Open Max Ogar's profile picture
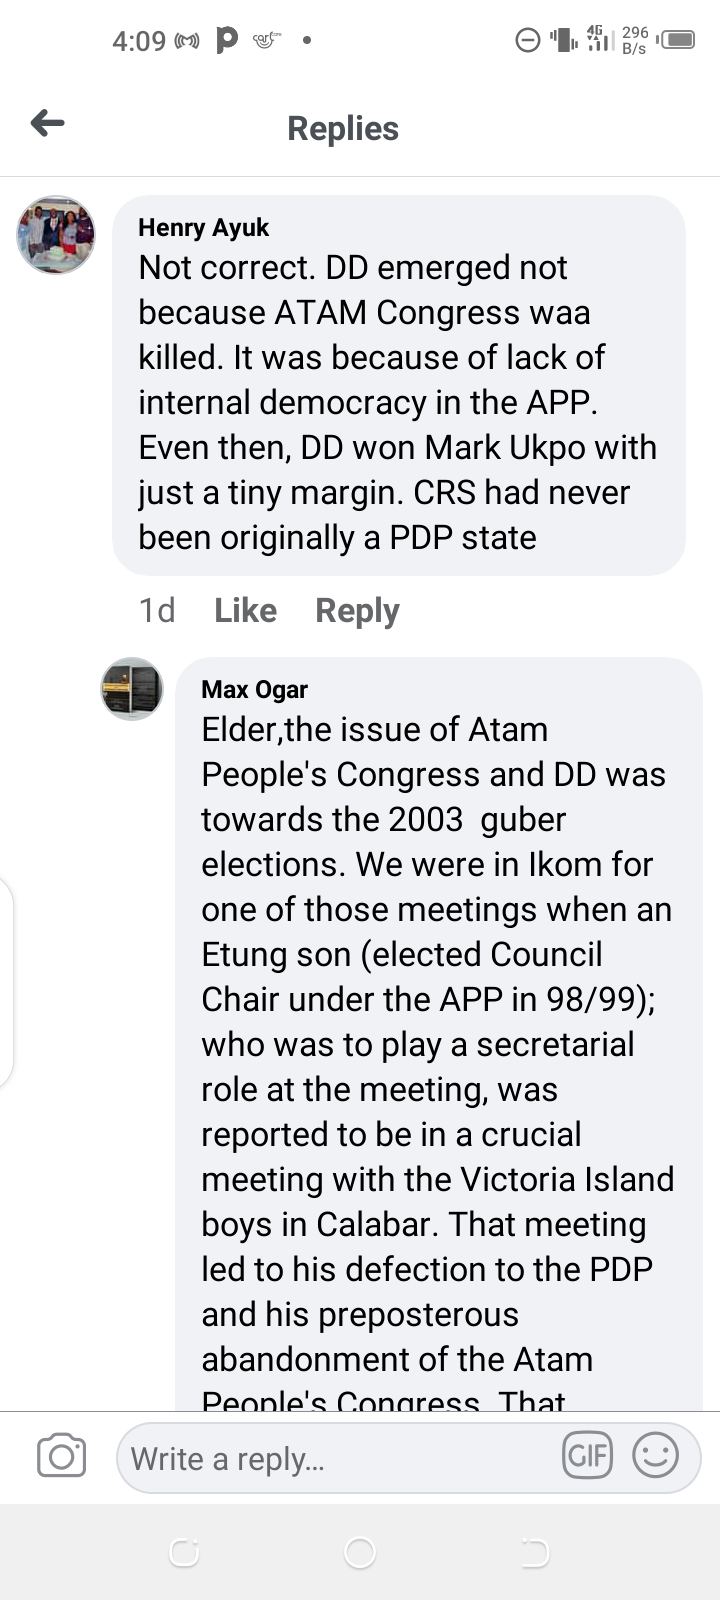 pyautogui.click(x=132, y=689)
